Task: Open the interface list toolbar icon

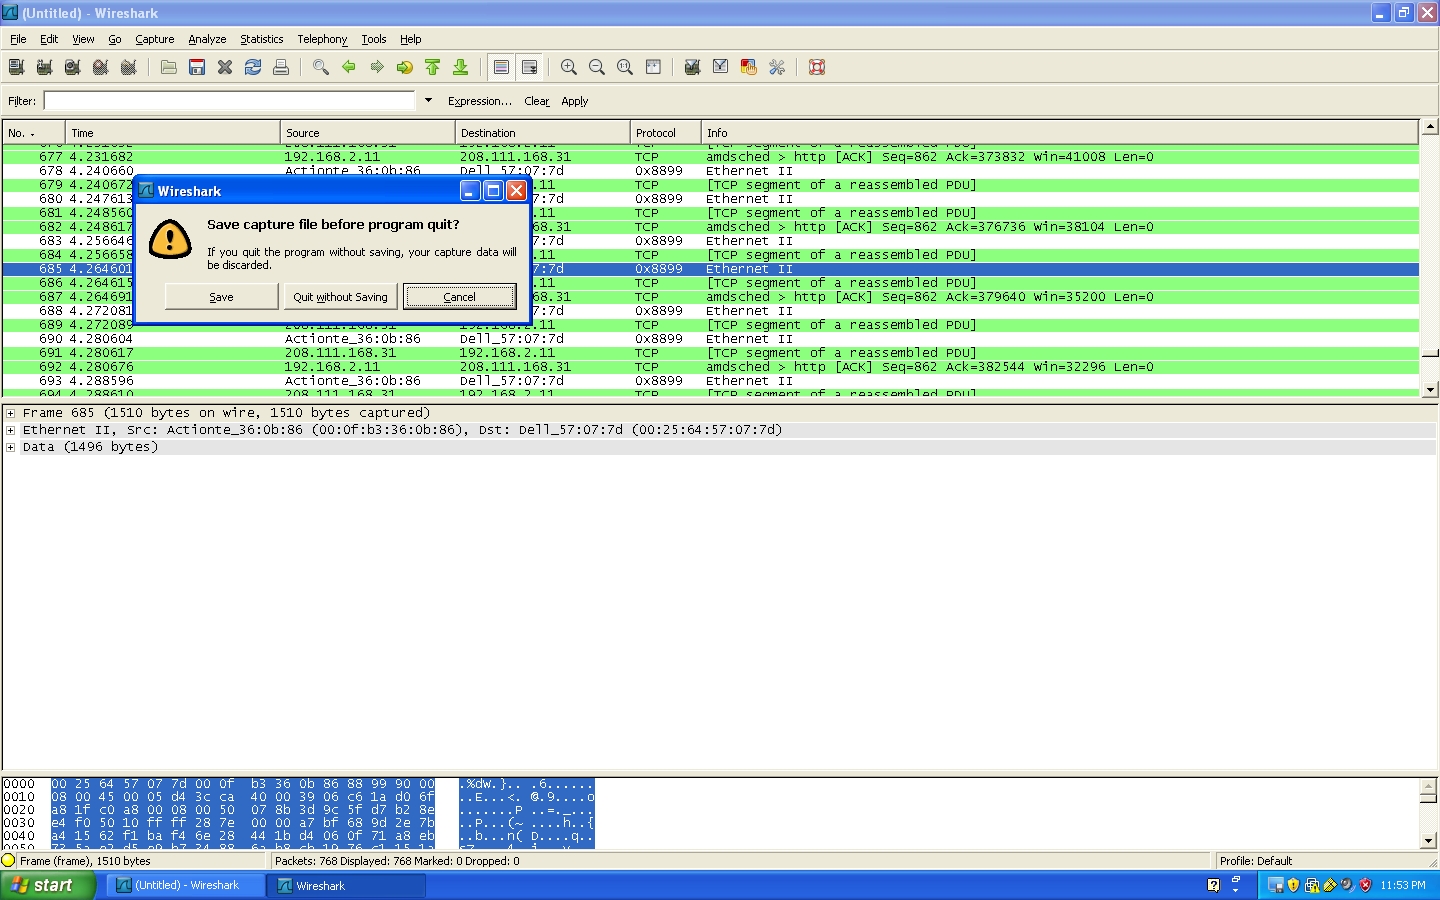Action: 16,67
